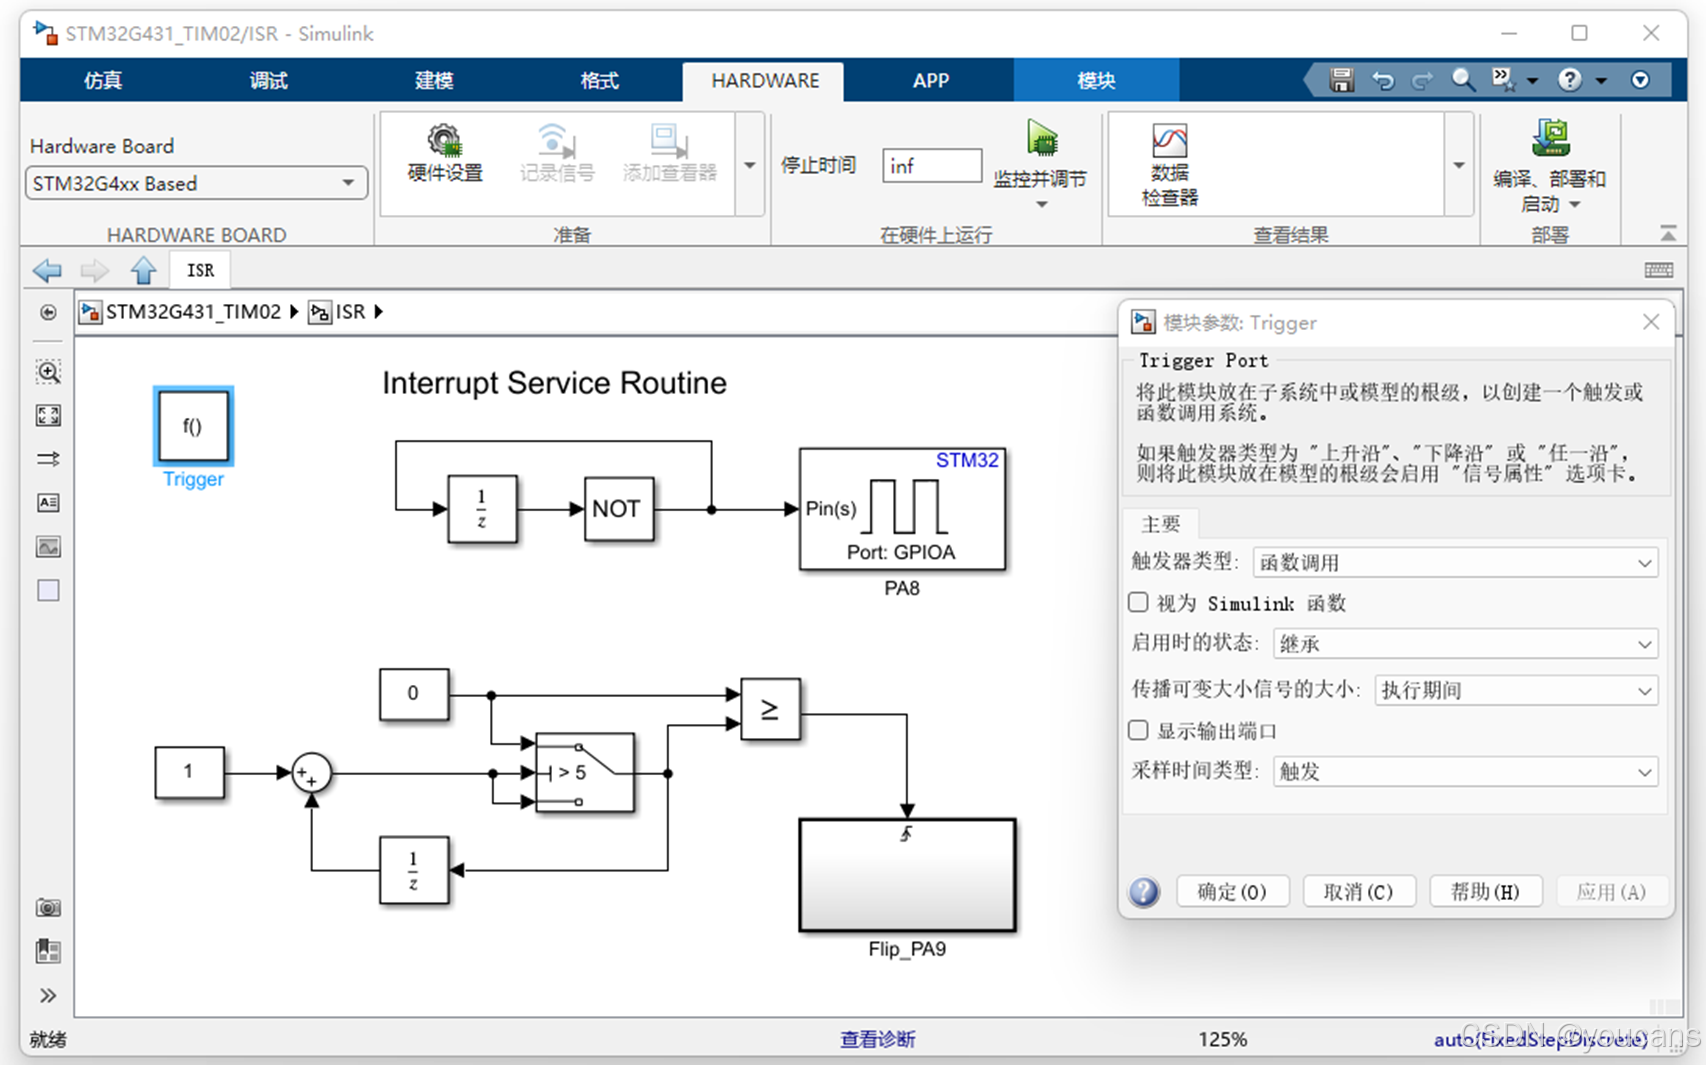
Task: Navigate back with the blue left arrow
Action: (47, 270)
